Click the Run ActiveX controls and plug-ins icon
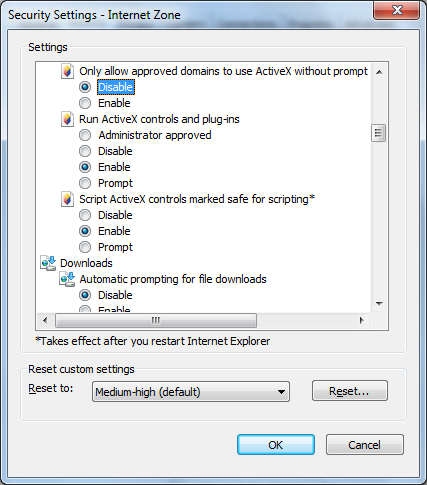 [67, 119]
